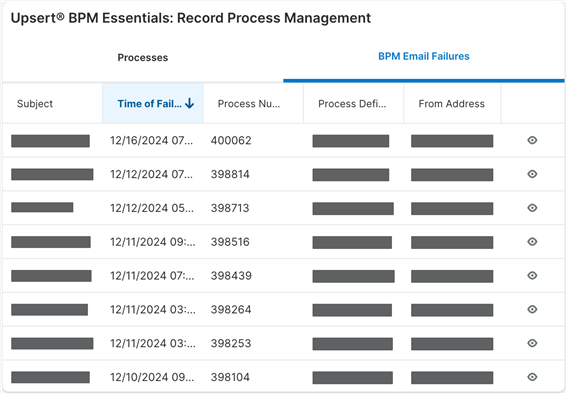
Task: Click failure time 12/11/2024 09:... cell
Action: 153,242
